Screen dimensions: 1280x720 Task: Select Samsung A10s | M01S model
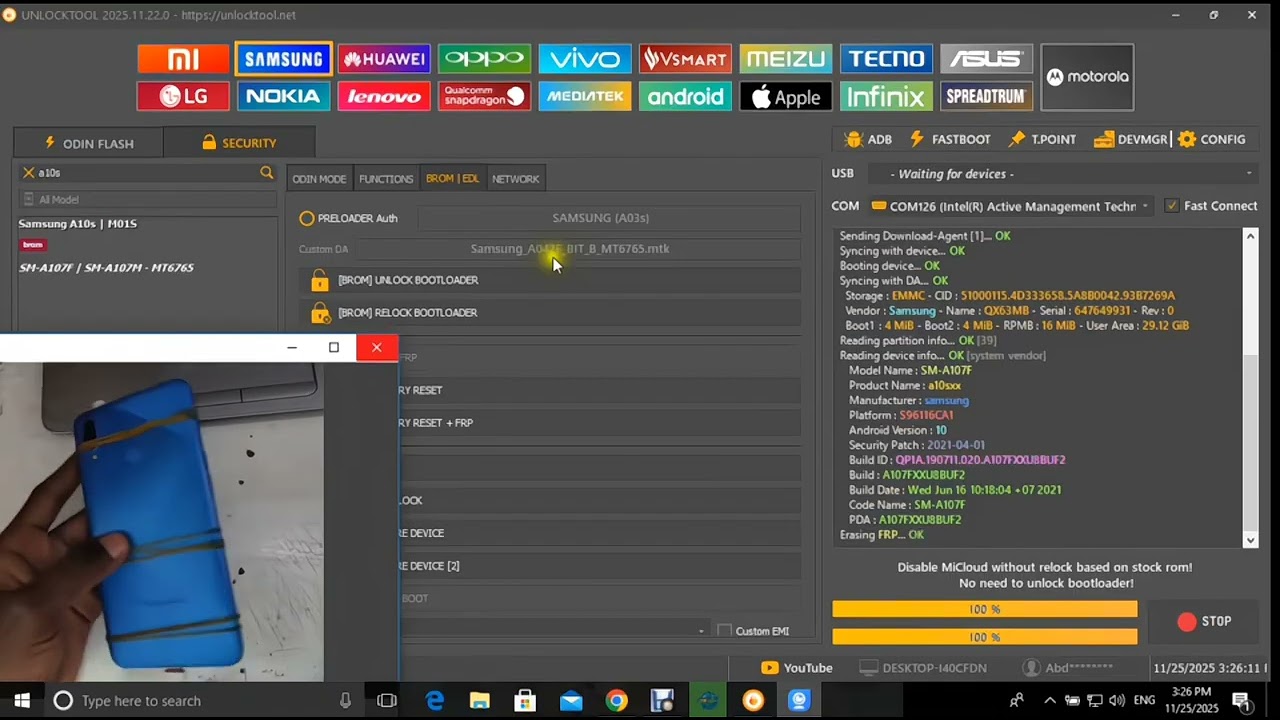click(x=77, y=224)
